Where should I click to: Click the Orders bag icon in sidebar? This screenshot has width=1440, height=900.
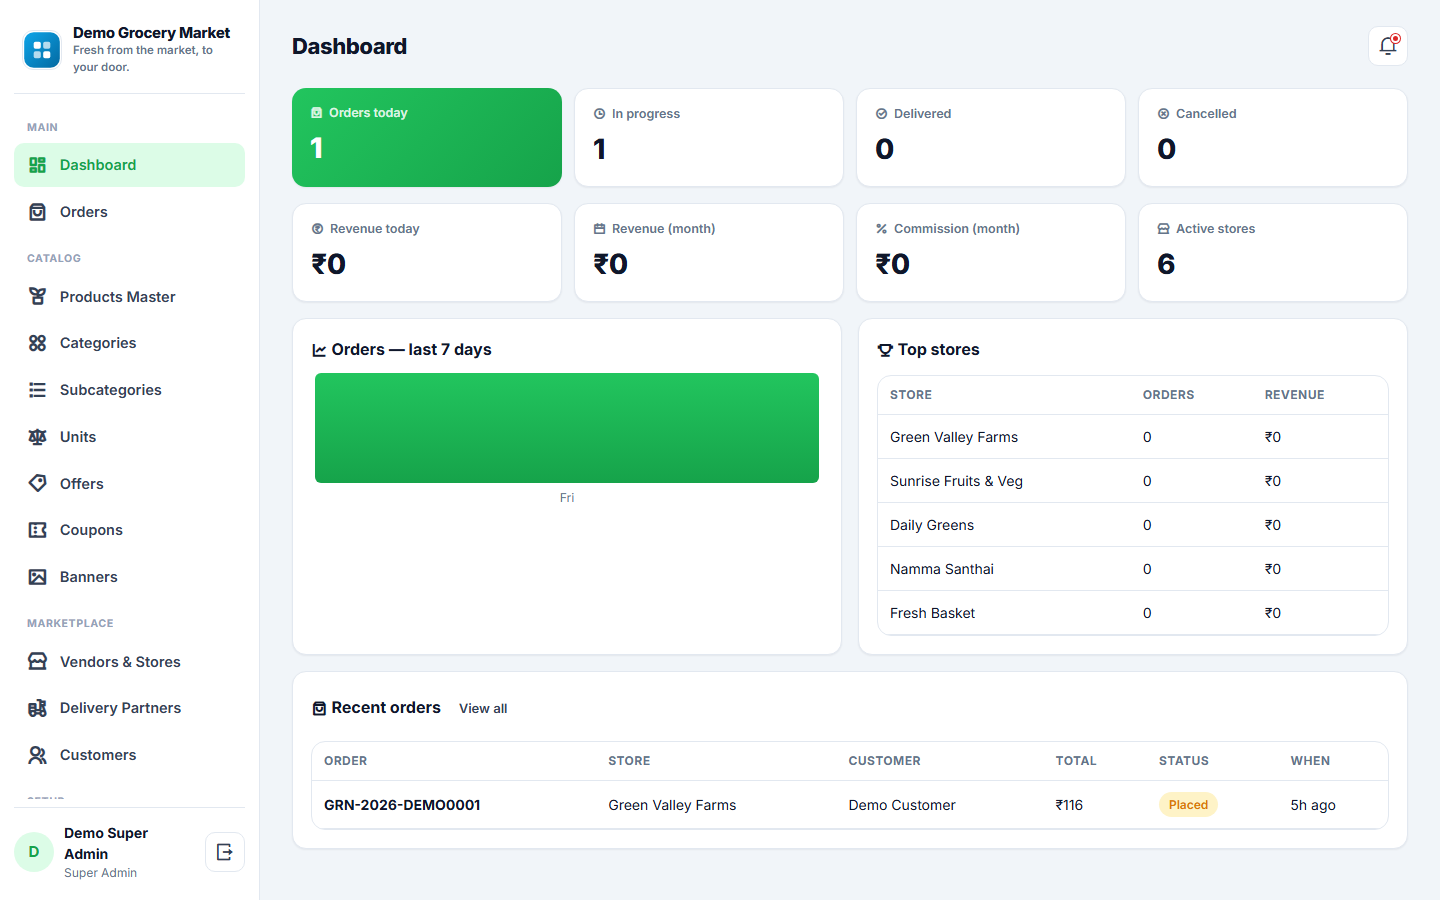[x=38, y=212]
